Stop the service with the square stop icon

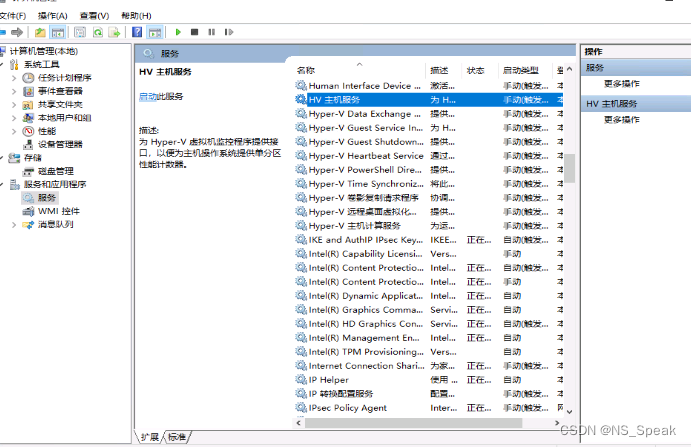[x=194, y=32]
